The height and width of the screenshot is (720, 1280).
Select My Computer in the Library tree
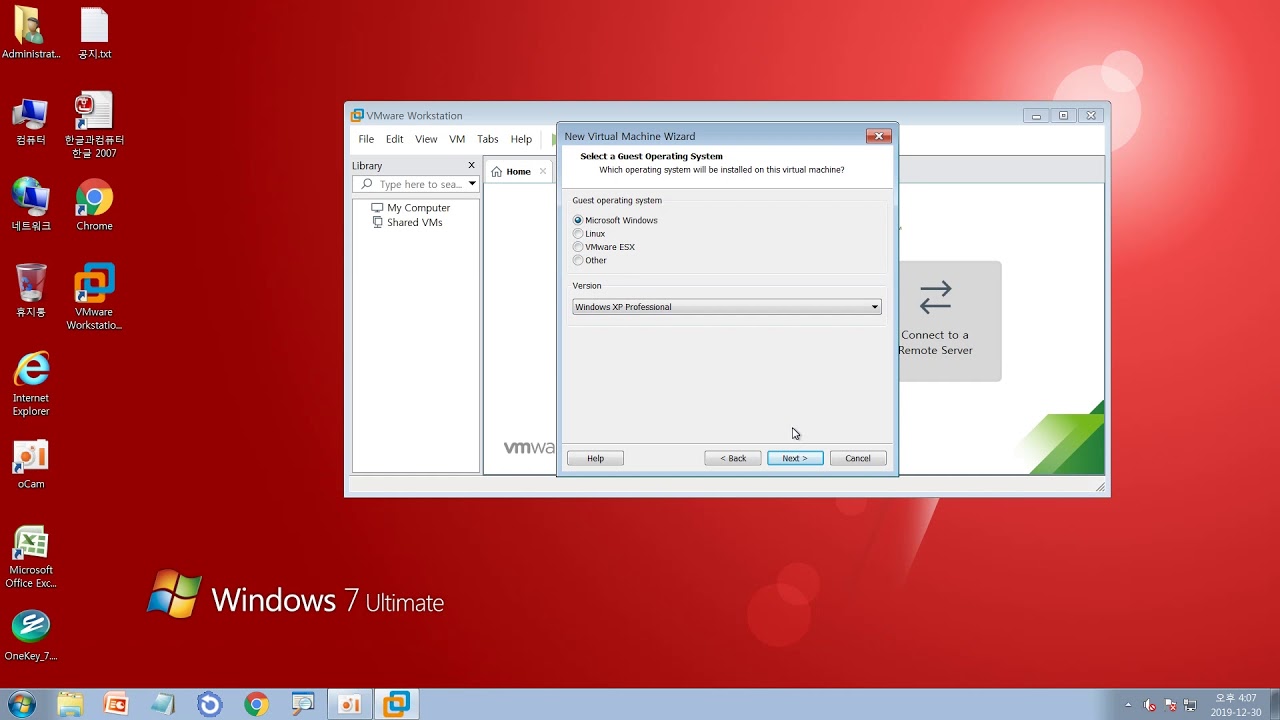[x=411, y=208]
